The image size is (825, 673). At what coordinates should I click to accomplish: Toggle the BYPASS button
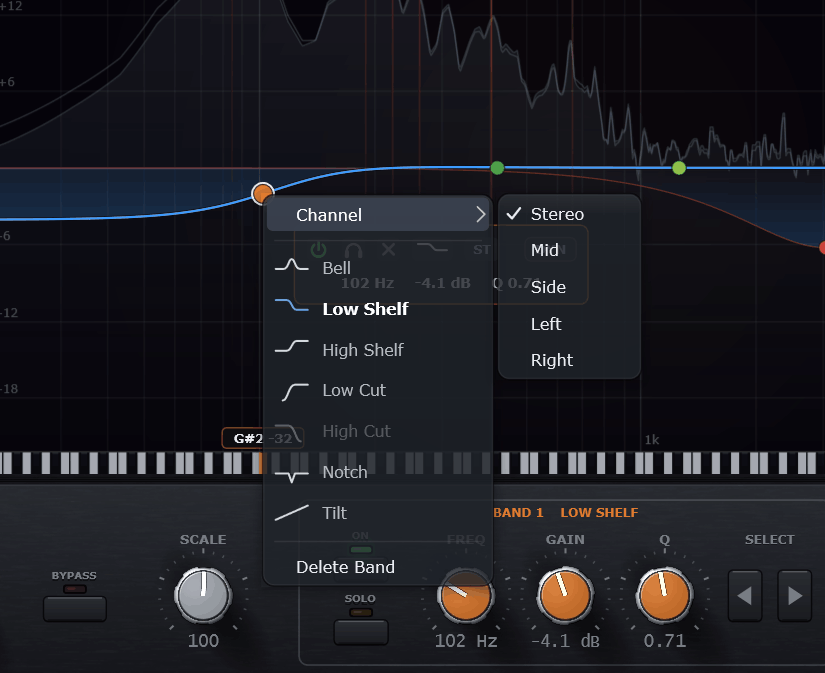coord(75,609)
